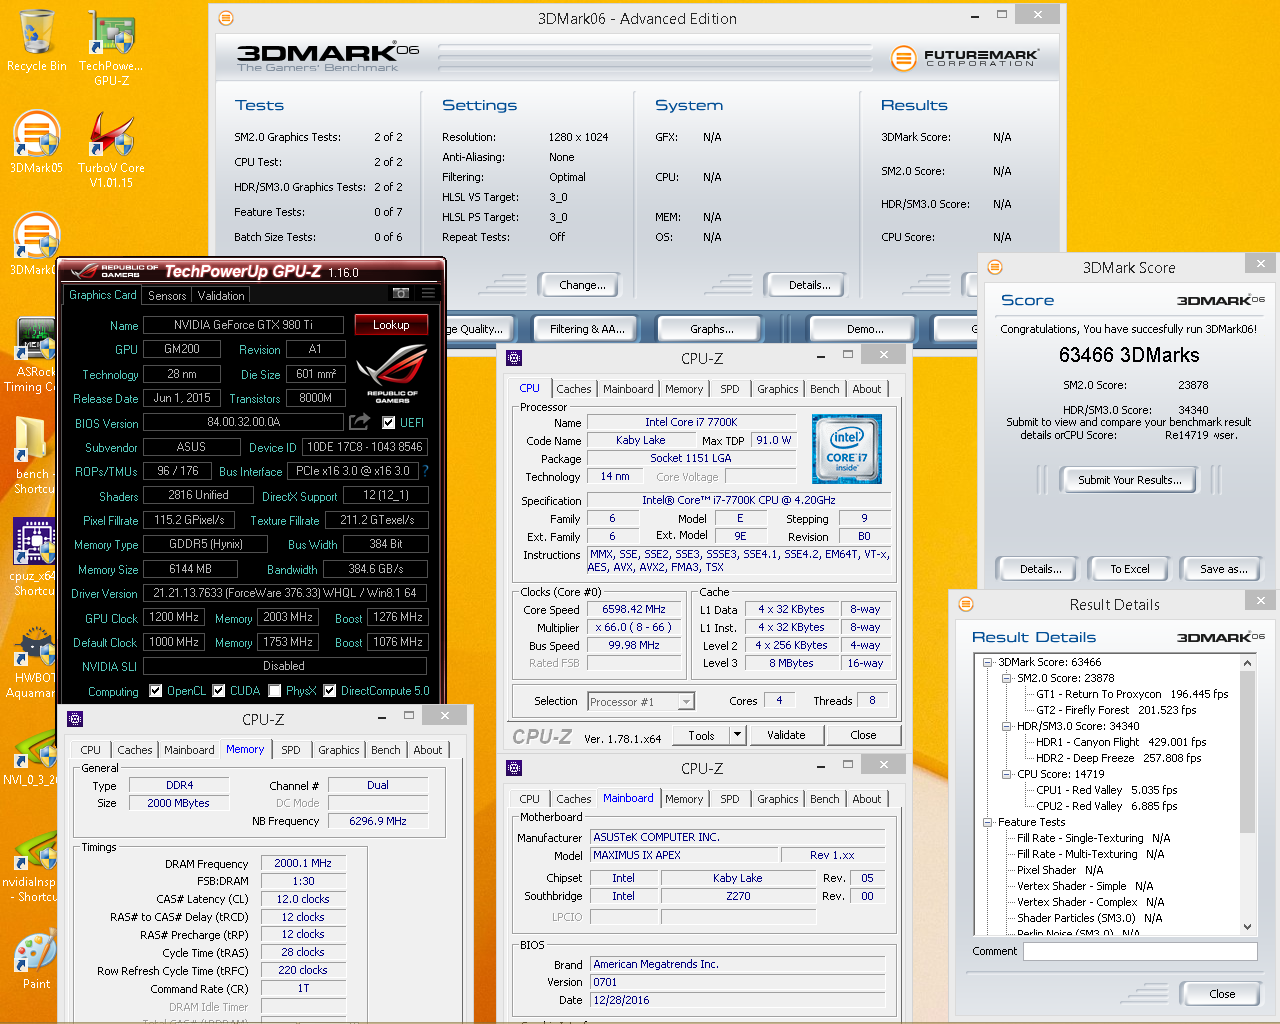Collapse the HDR/SM3.0 Score: 34340 node

1007,726
